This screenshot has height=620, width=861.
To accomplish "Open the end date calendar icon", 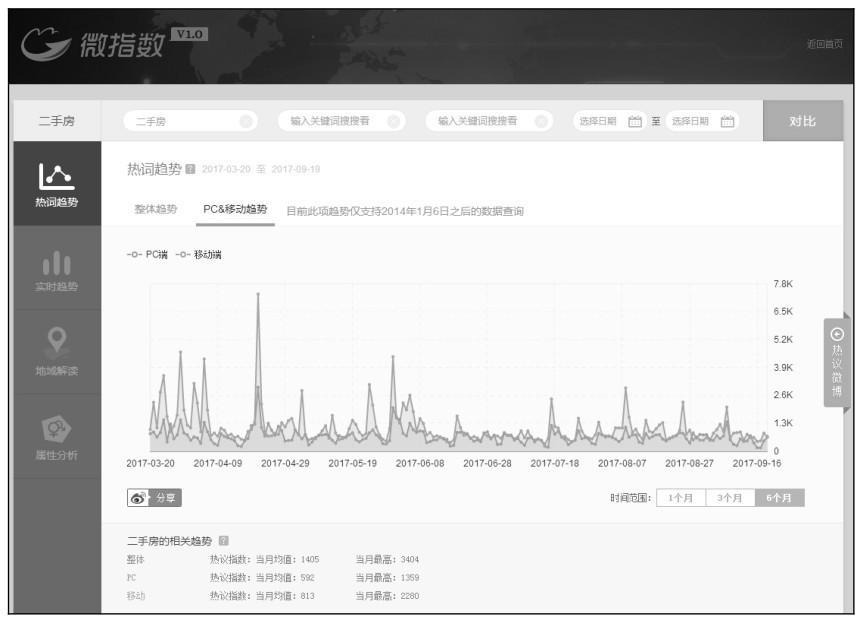I will [x=727, y=121].
